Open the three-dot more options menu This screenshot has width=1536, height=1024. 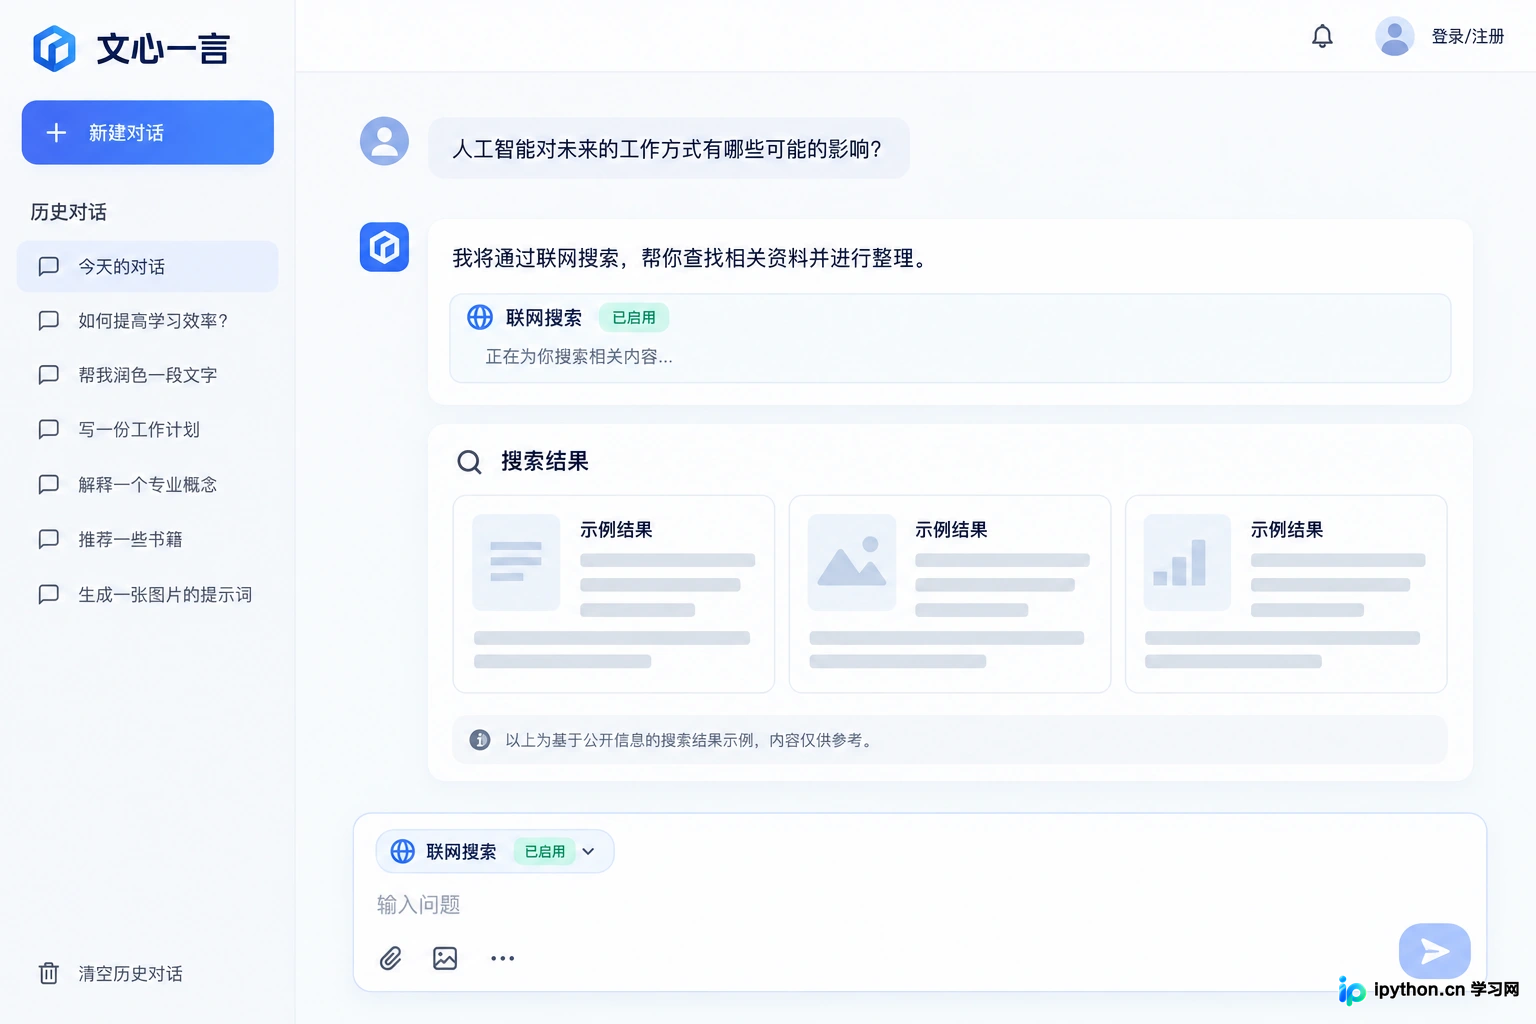point(502,958)
